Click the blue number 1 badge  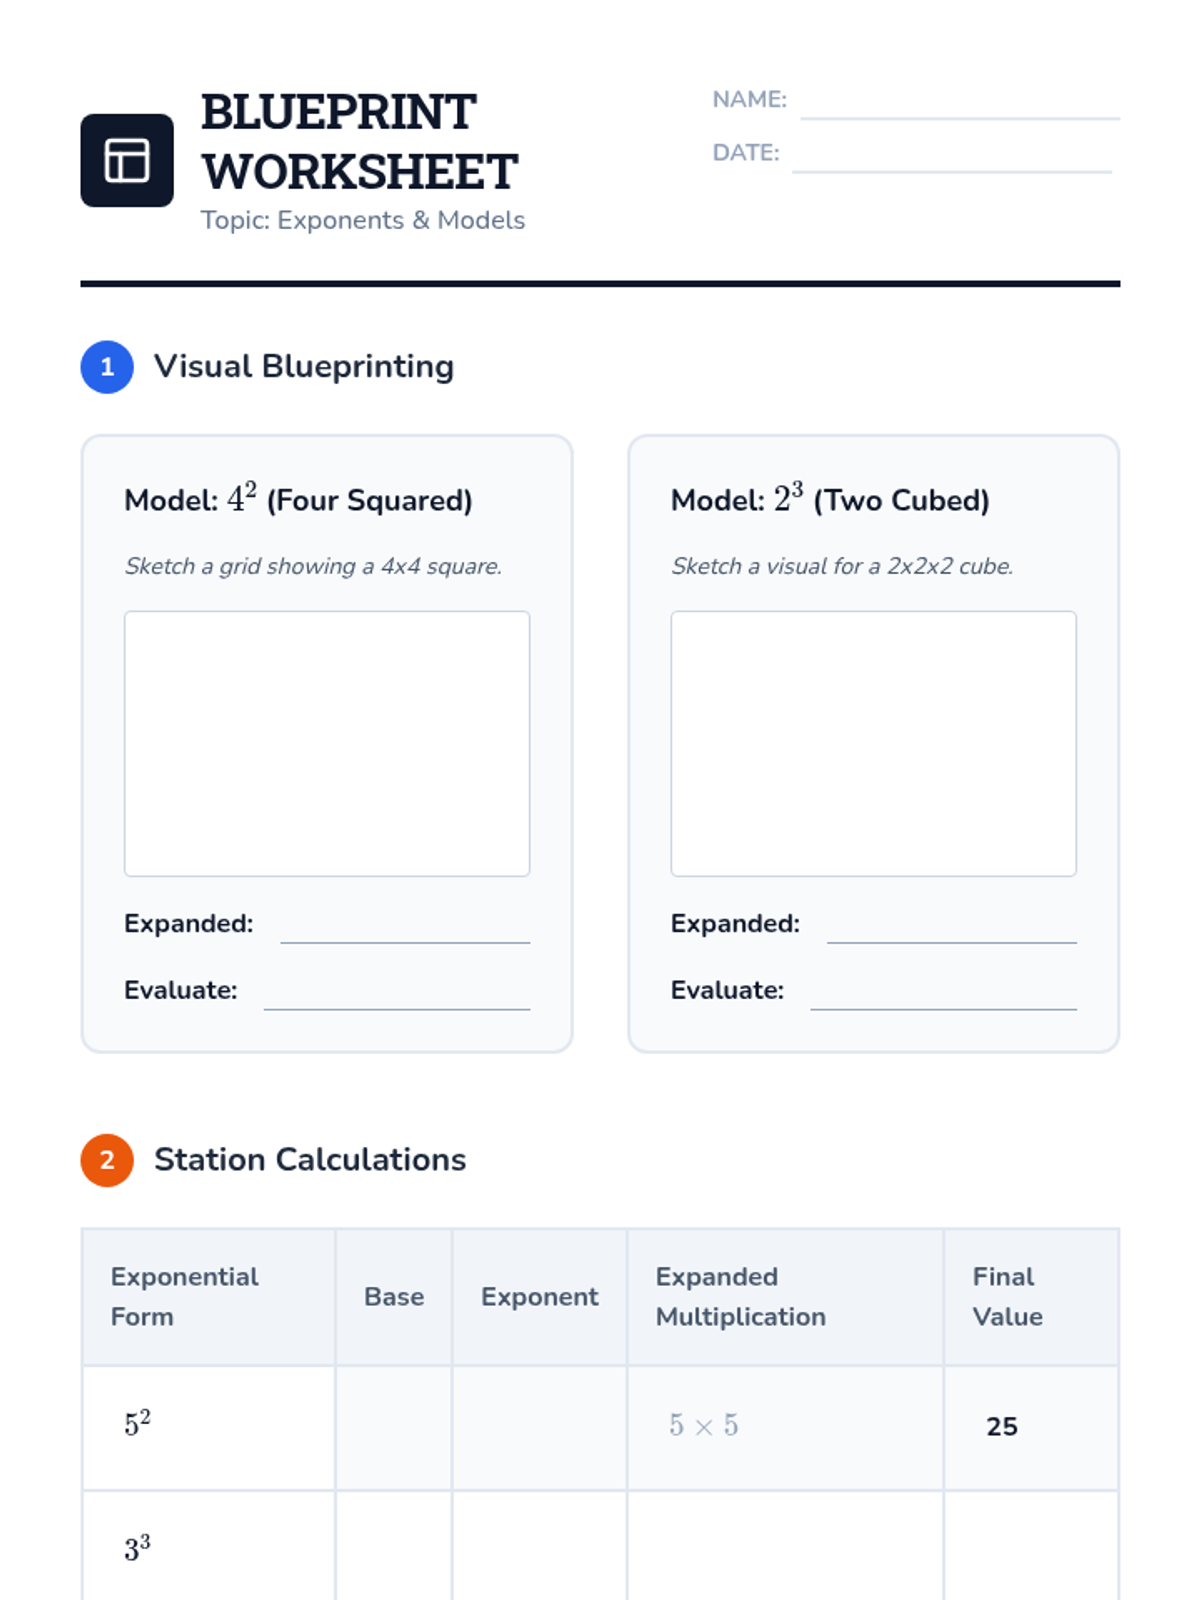[107, 367]
